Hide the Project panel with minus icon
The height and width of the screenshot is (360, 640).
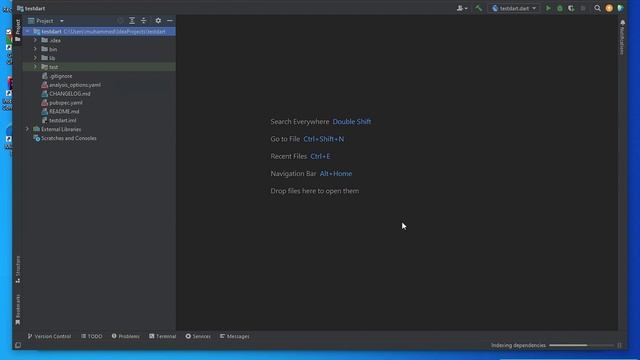[170, 21]
